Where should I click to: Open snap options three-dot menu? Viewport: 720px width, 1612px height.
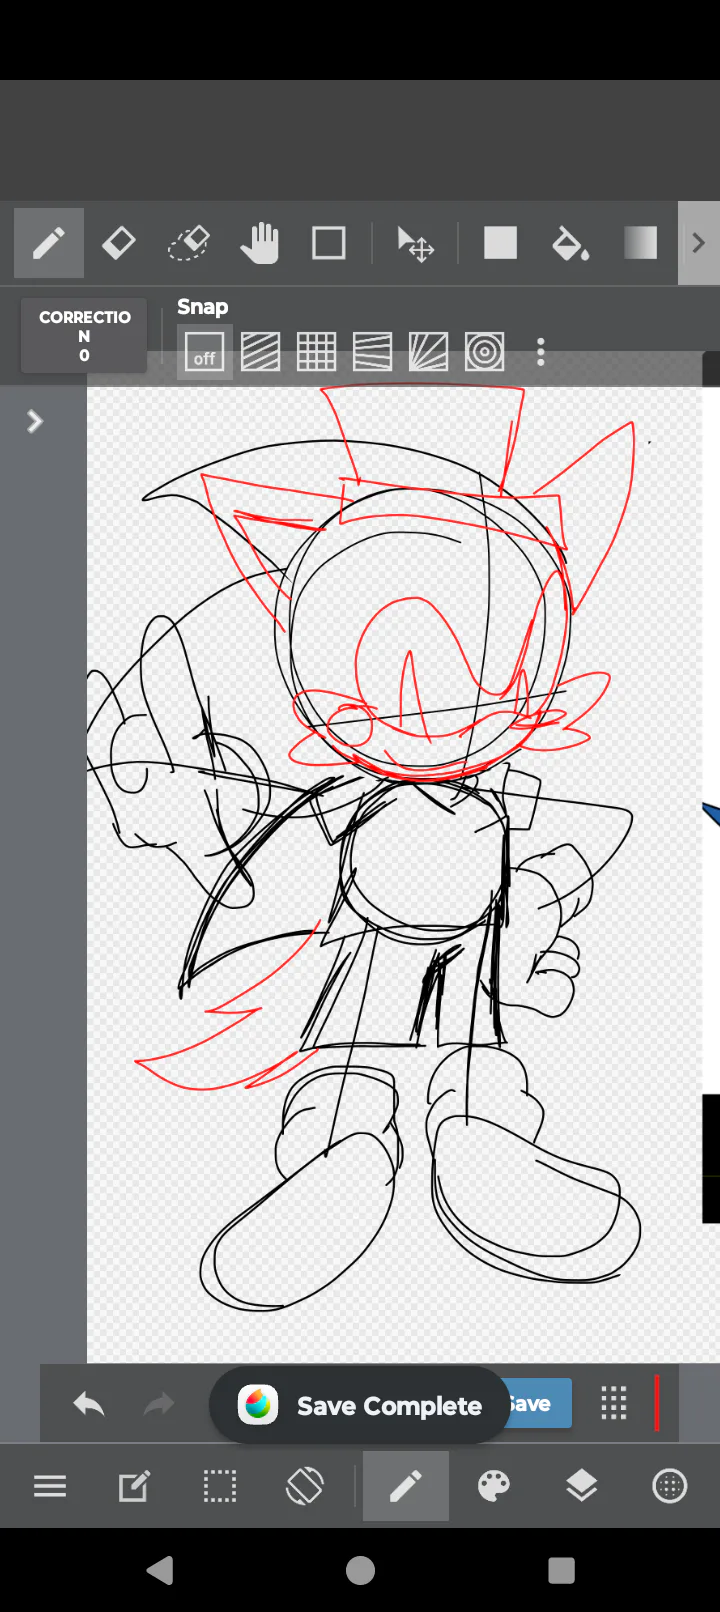(x=541, y=352)
